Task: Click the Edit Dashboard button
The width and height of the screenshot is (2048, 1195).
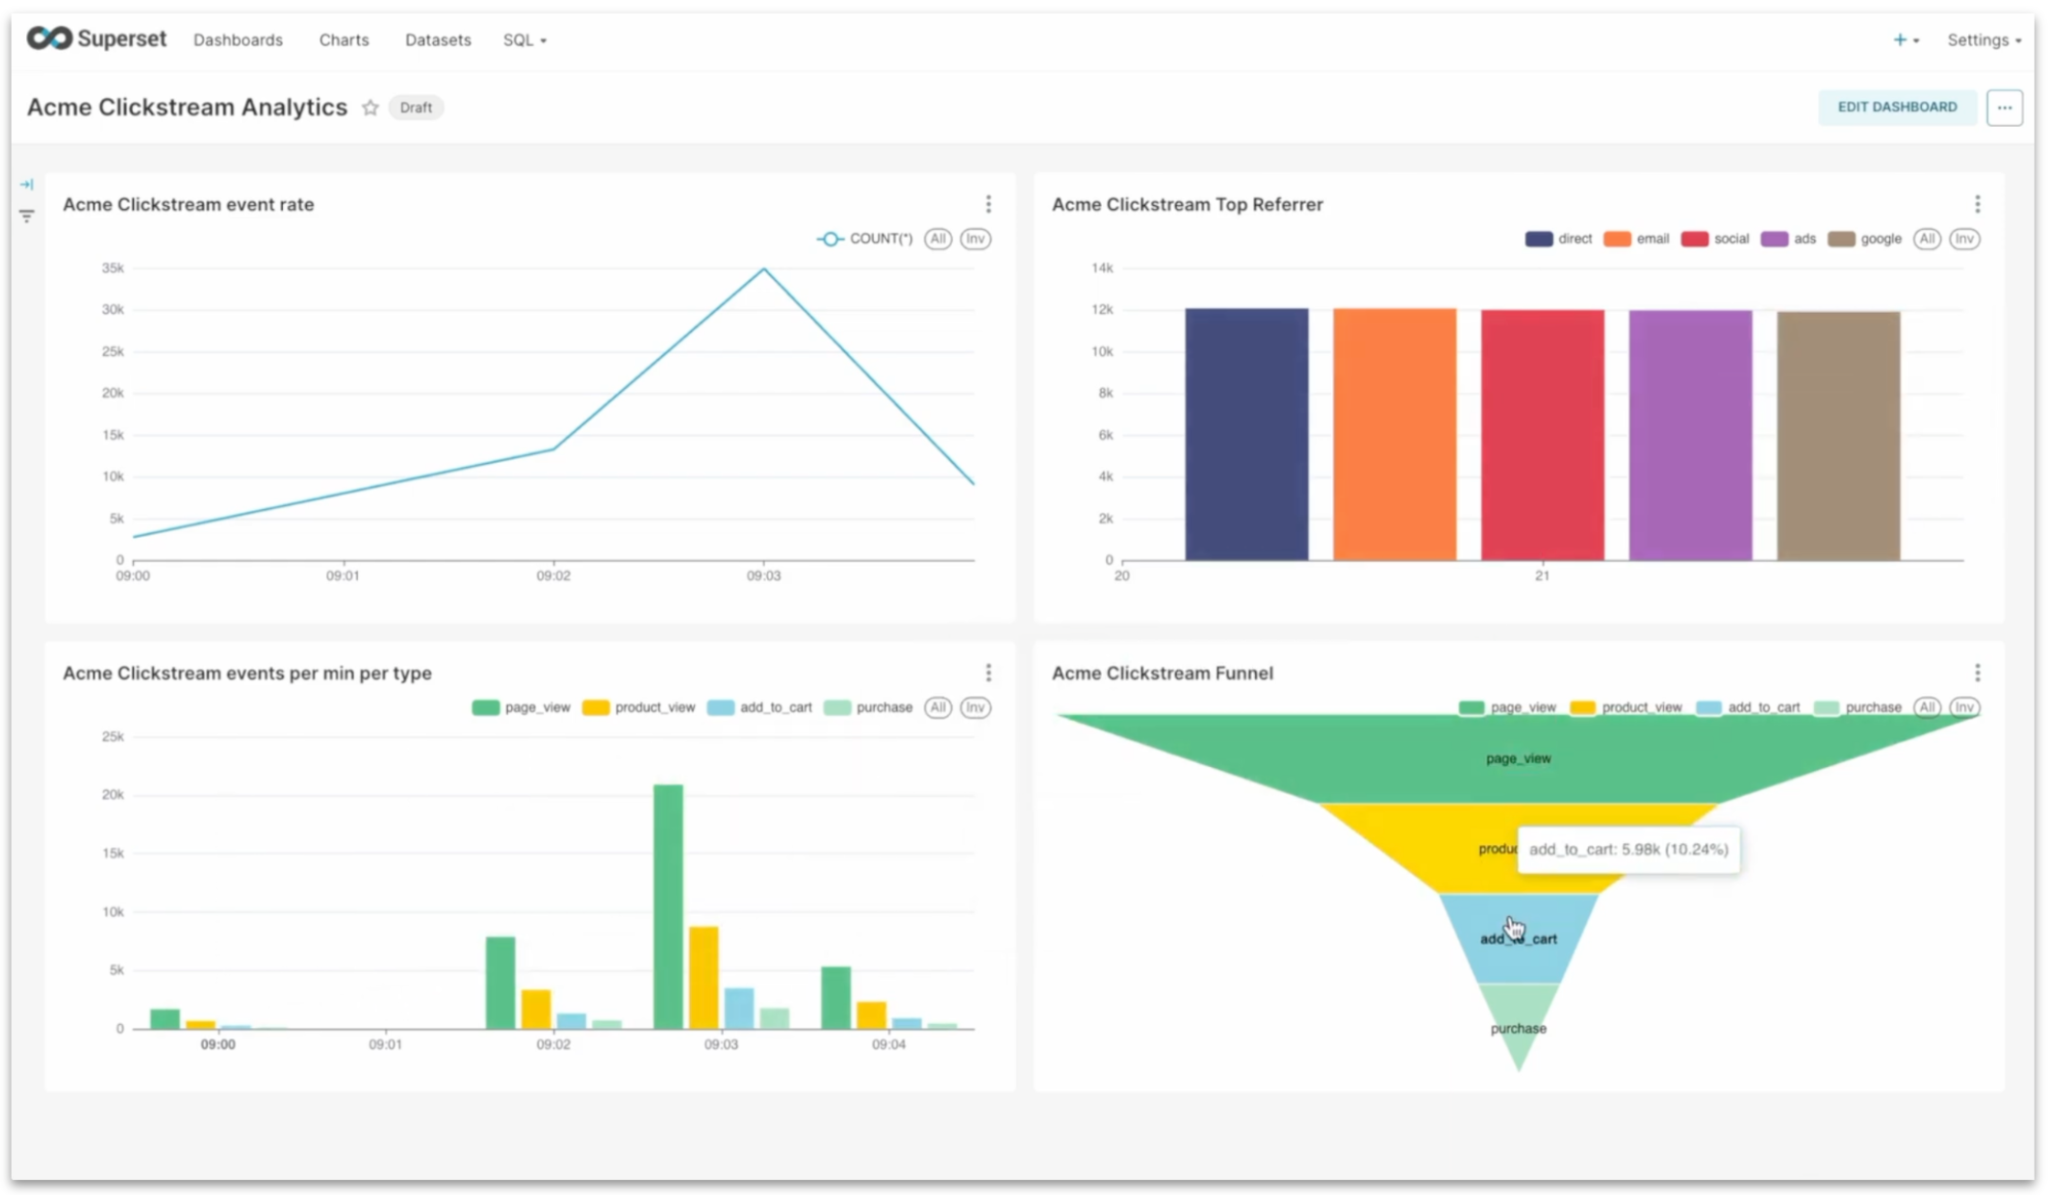Action: point(1896,107)
